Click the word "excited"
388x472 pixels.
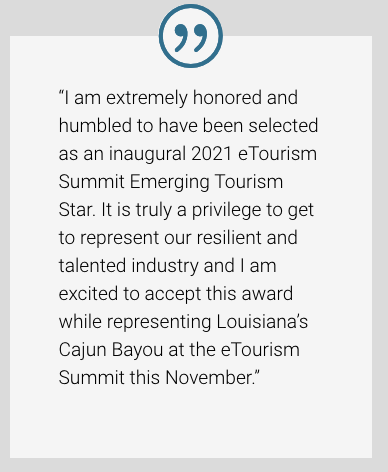[88, 294]
